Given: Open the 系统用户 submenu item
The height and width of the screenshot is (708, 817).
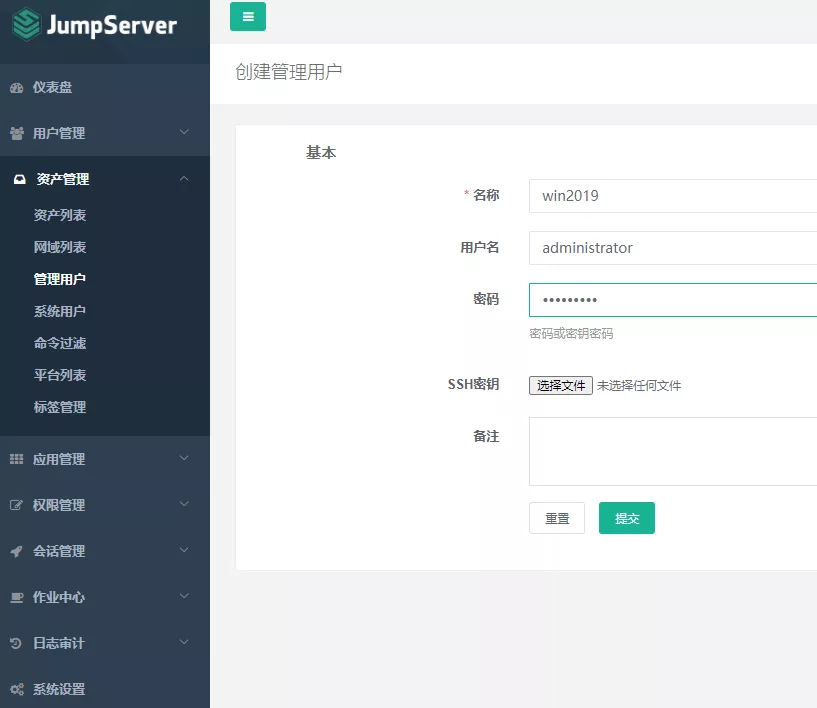Looking at the screenshot, I should point(60,311).
